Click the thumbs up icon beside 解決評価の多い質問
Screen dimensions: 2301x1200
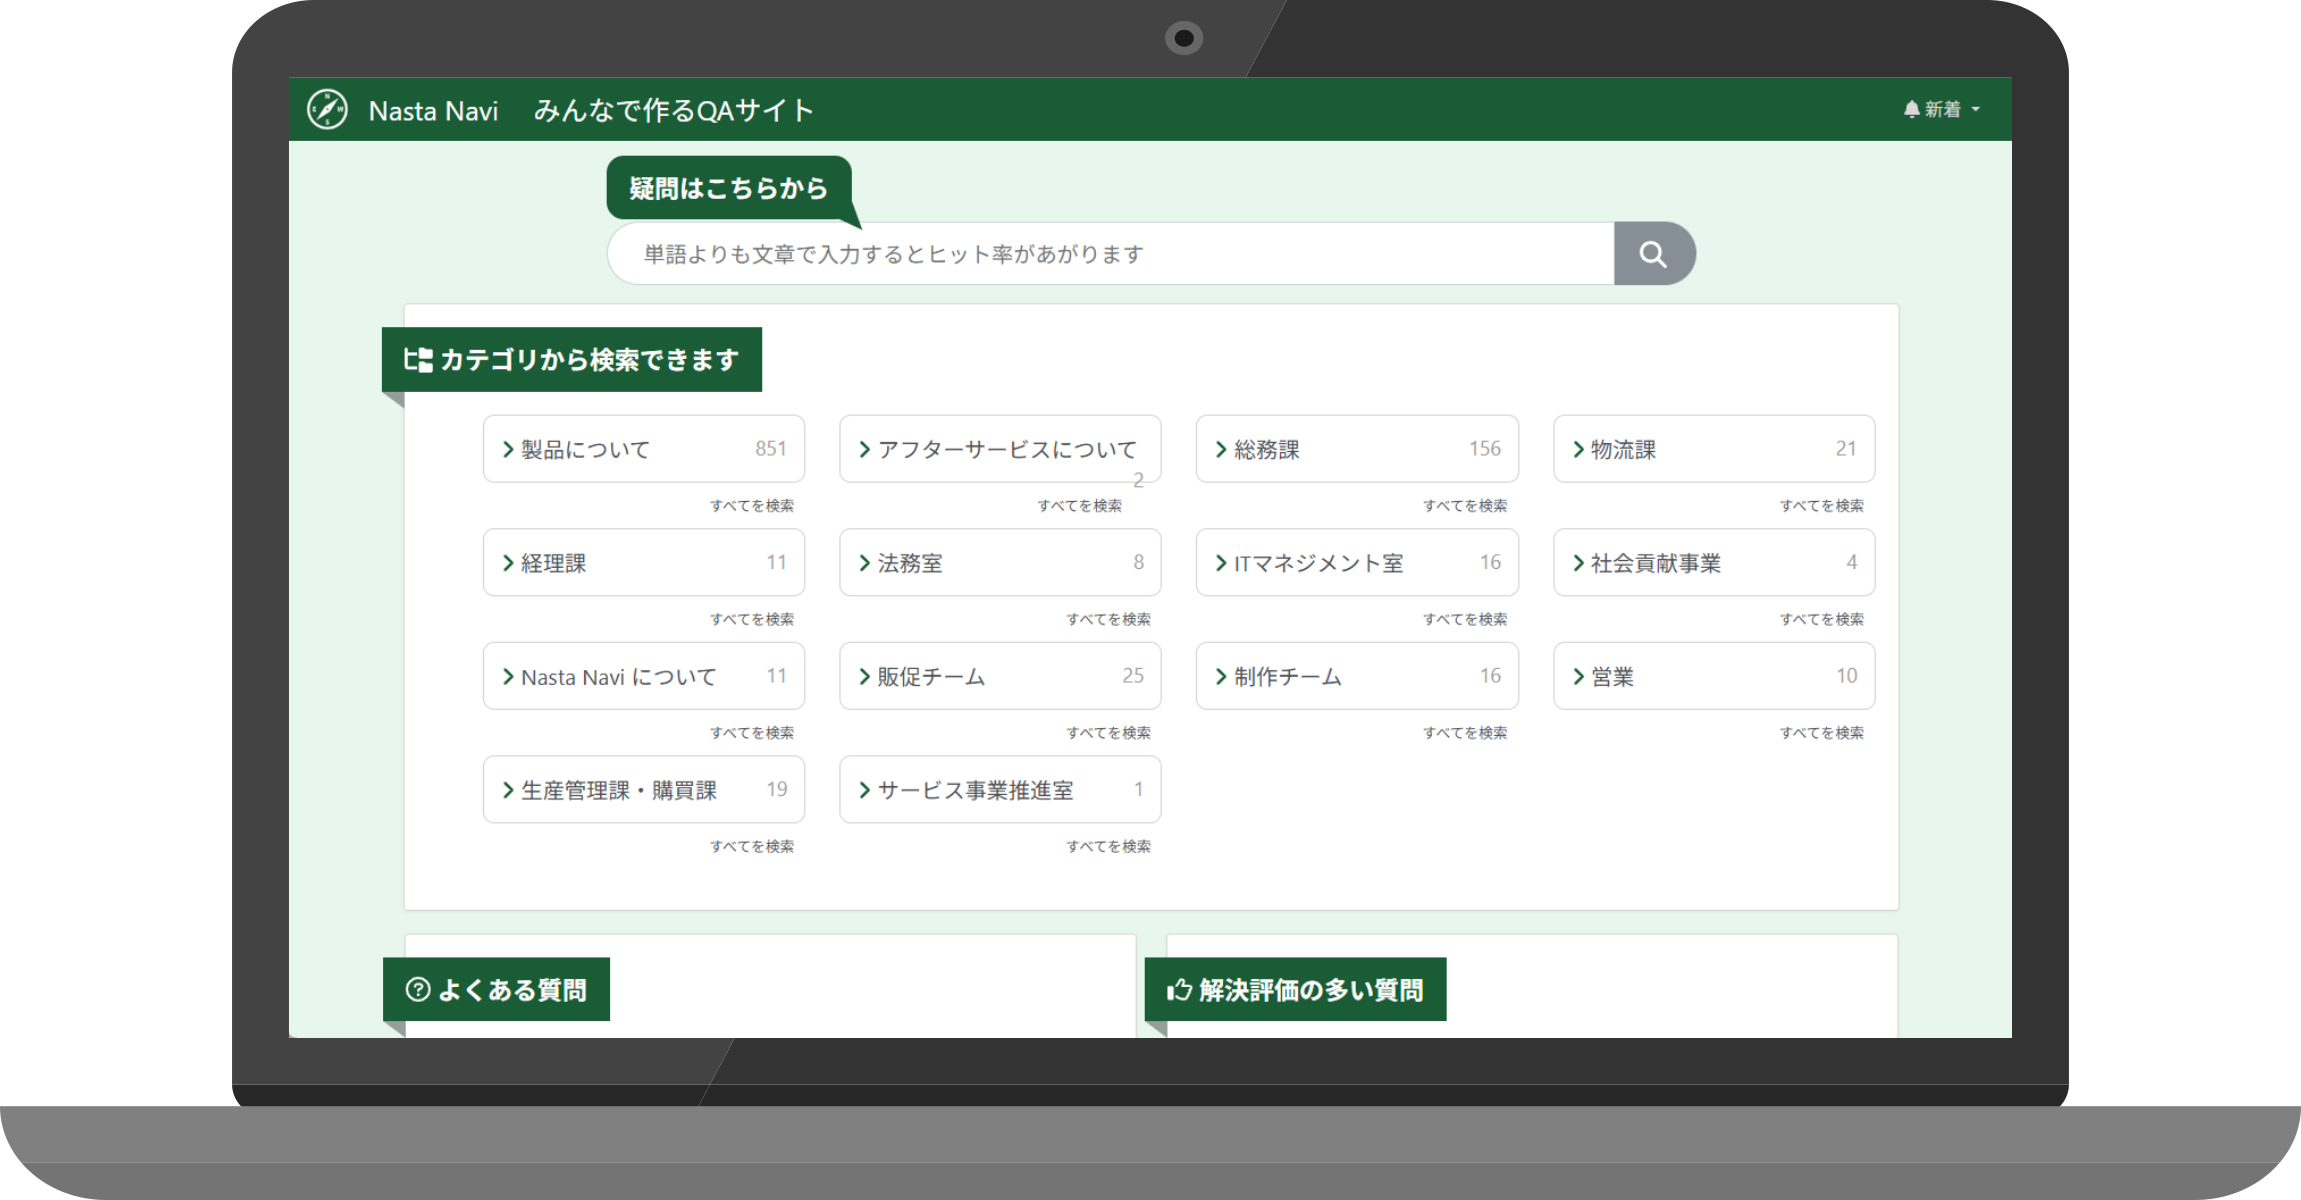point(1179,990)
